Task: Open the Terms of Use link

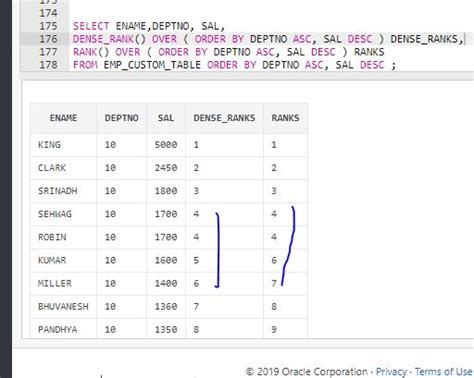Action: pyautogui.click(x=444, y=371)
